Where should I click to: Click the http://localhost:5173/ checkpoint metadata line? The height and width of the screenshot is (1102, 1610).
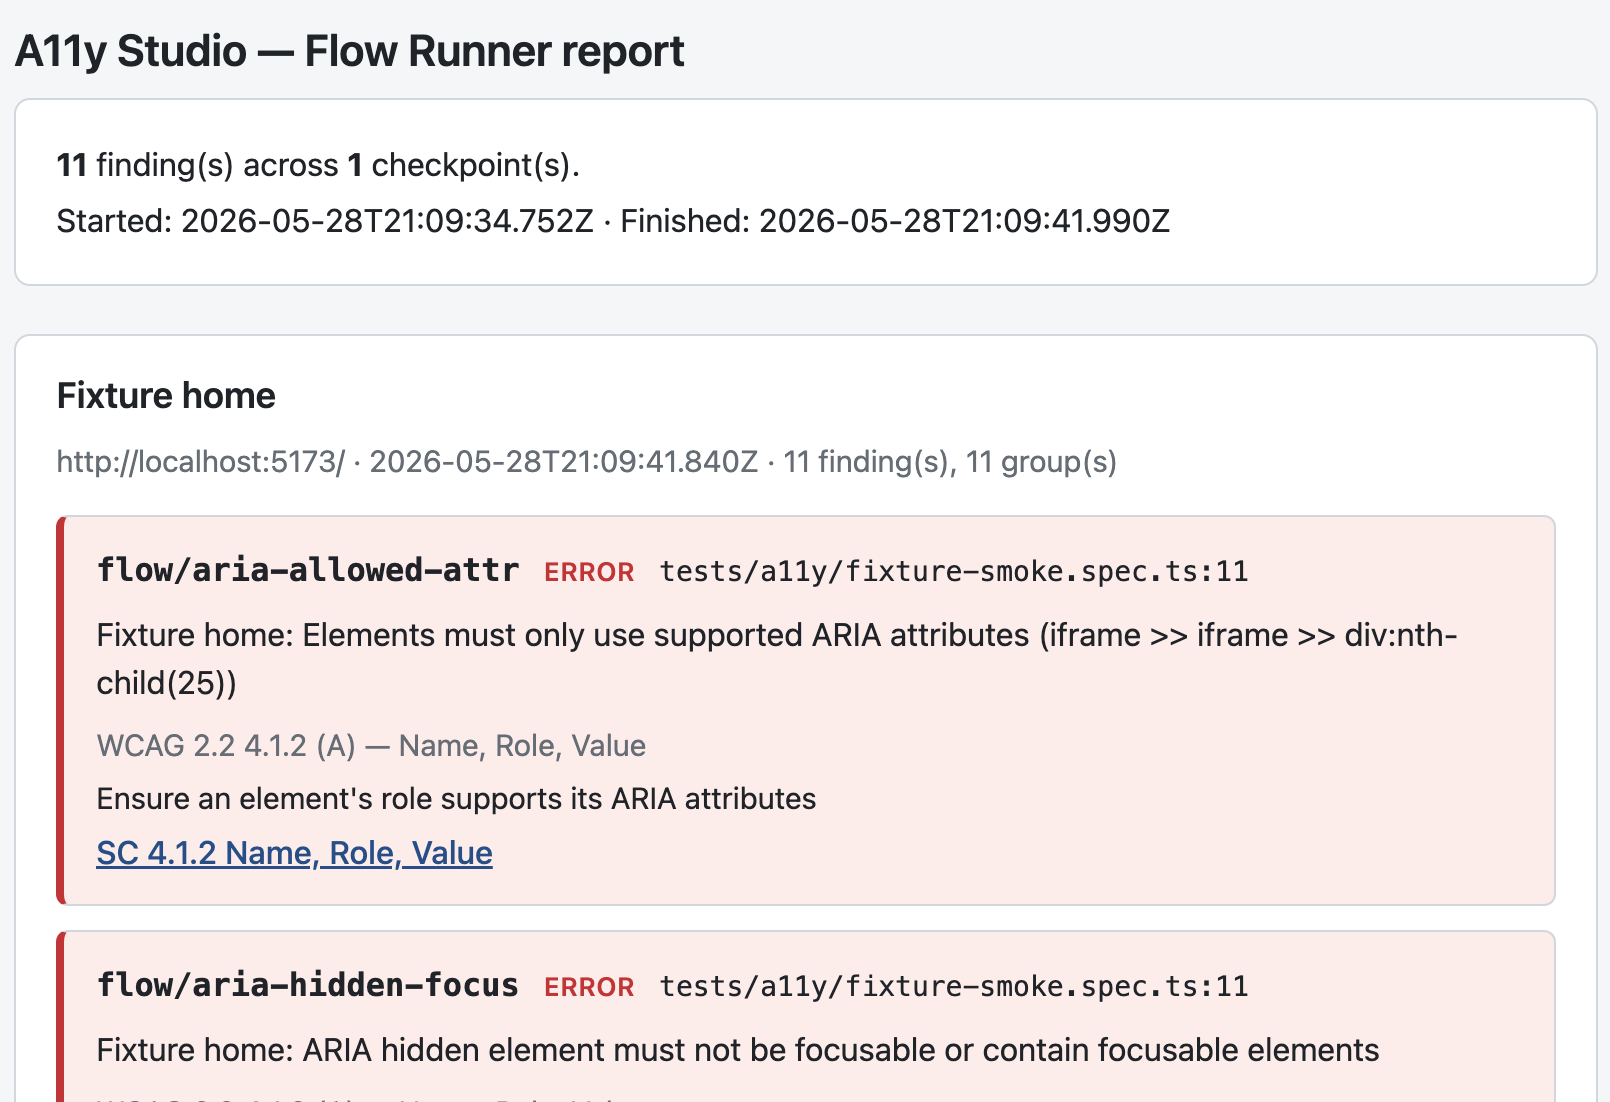click(x=587, y=462)
